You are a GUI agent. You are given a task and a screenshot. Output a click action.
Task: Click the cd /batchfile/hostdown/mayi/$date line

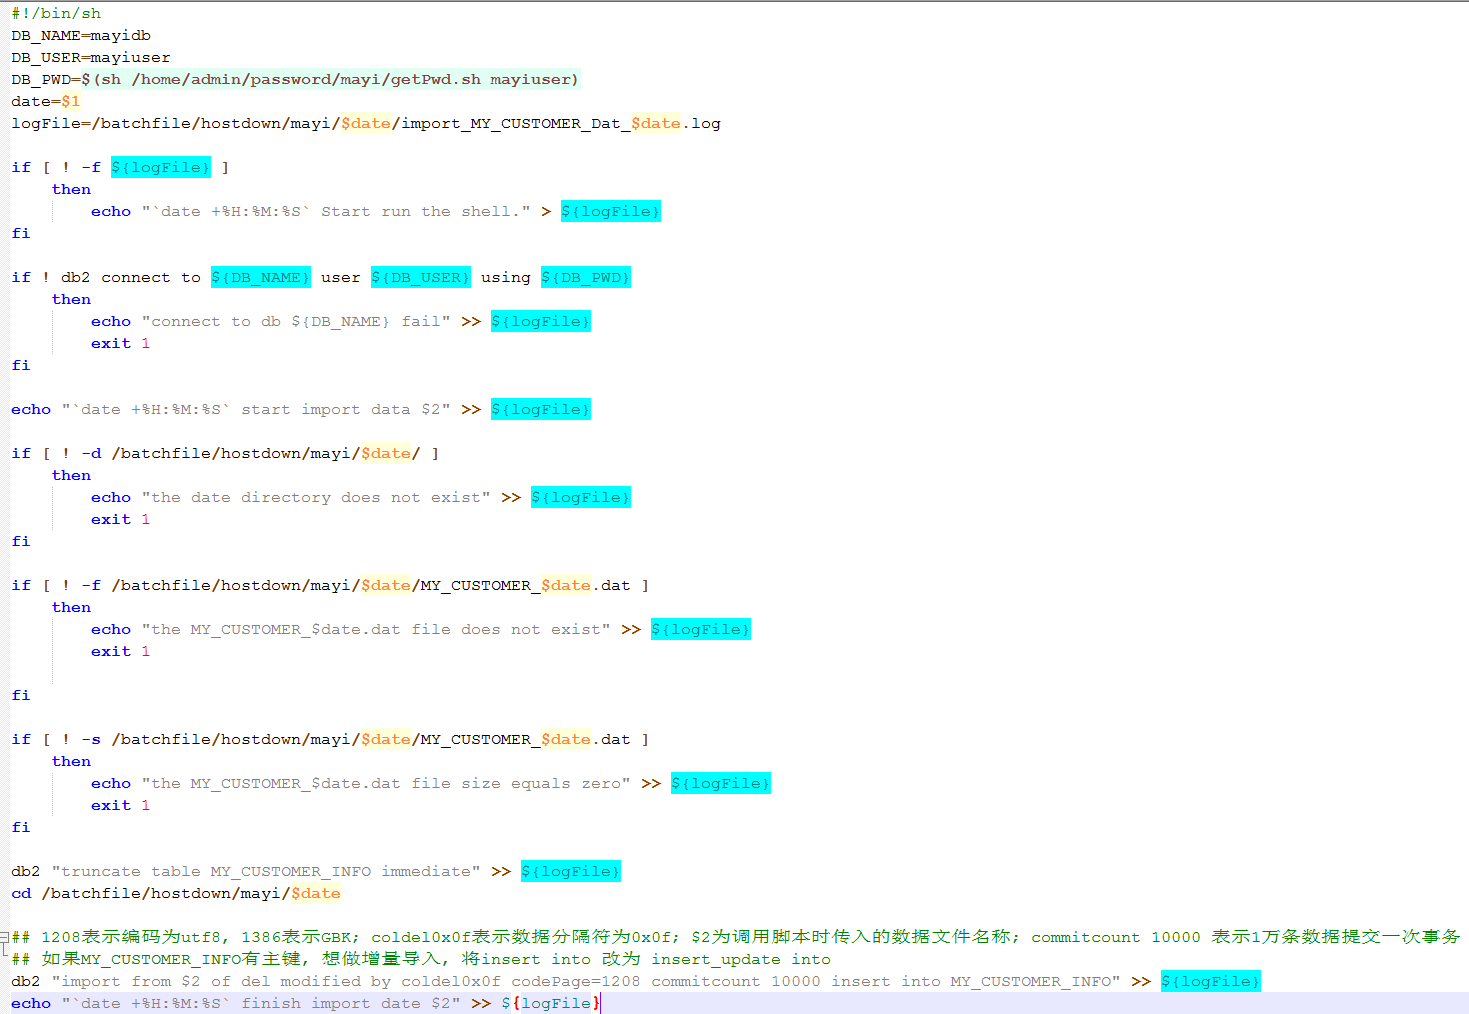176,893
